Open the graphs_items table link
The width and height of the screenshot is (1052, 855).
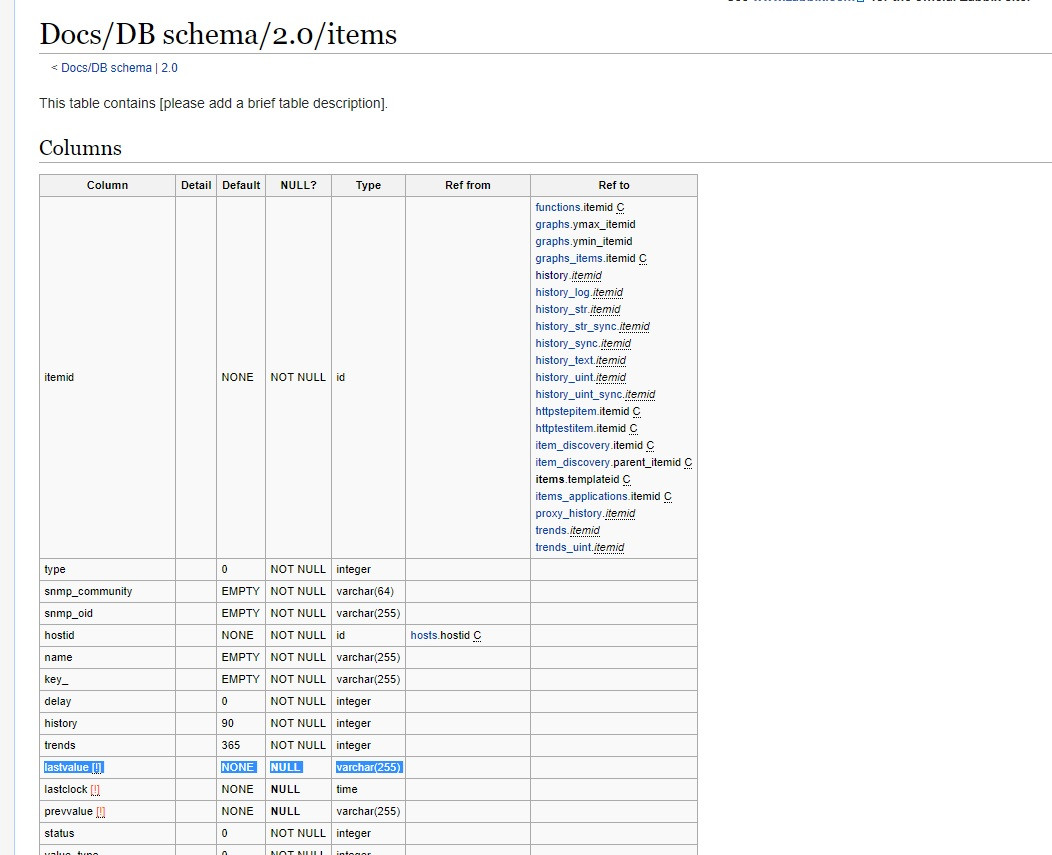point(569,258)
